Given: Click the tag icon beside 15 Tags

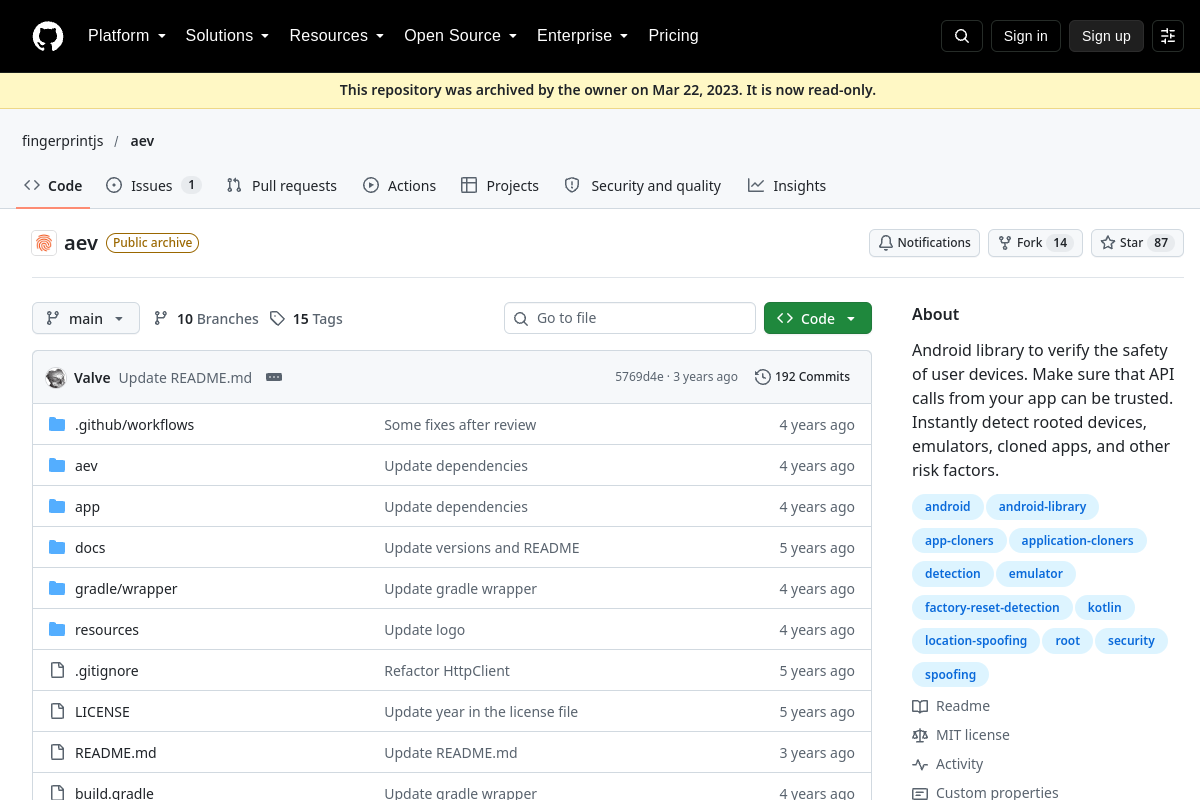Looking at the screenshot, I should [x=277, y=318].
